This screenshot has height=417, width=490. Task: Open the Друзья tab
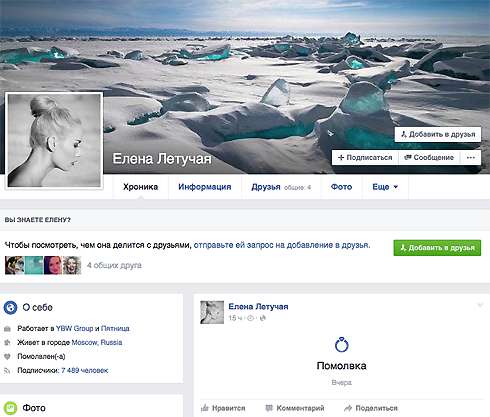[281, 187]
